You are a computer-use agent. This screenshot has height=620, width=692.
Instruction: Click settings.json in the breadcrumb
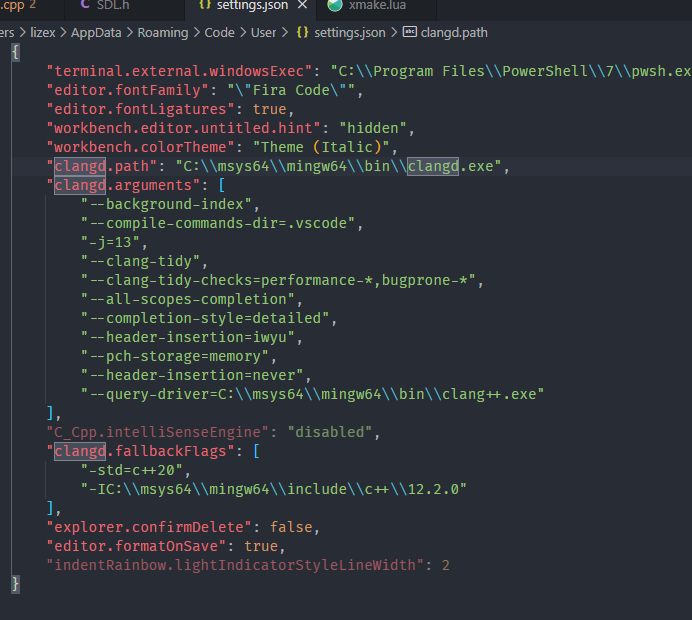350,33
